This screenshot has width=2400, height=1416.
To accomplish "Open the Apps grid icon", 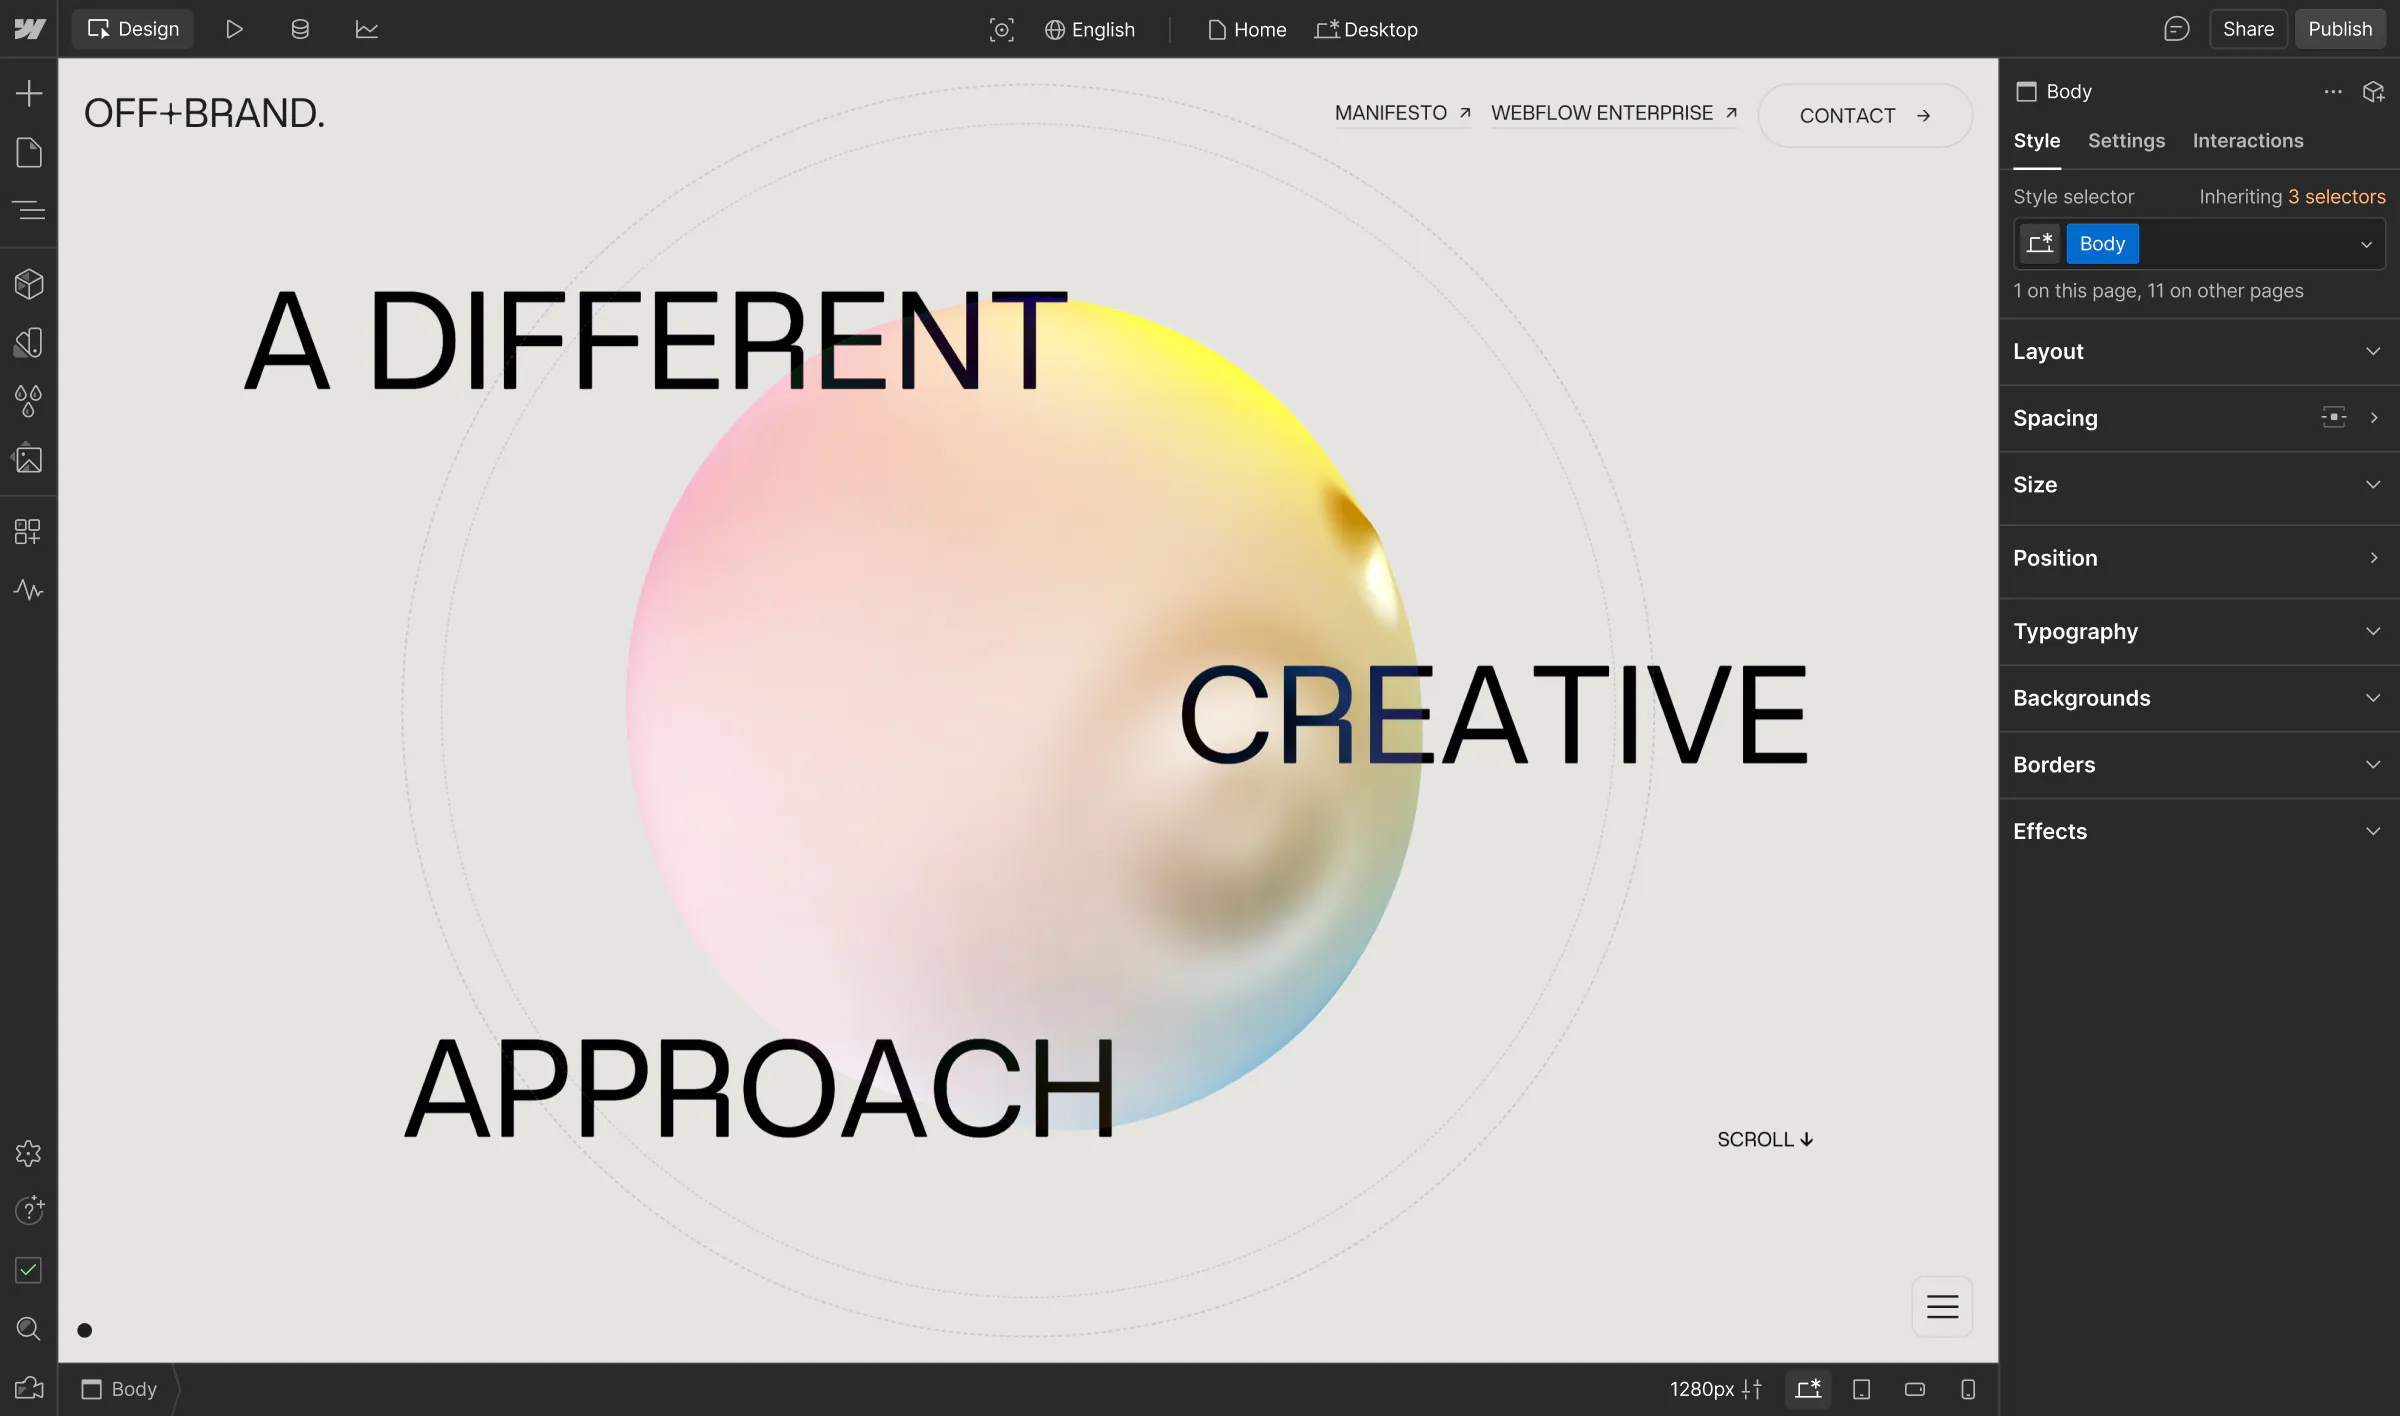I will coord(28,531).
